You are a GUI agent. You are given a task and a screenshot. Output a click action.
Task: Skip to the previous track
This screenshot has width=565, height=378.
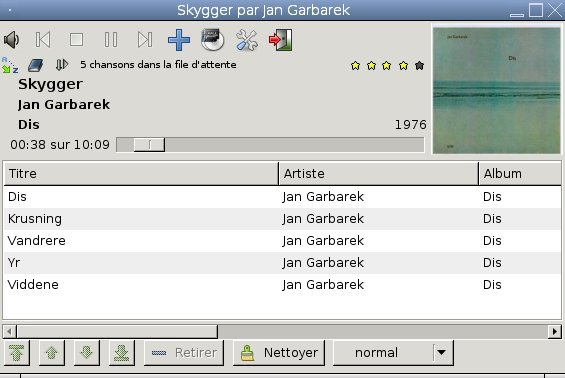pos(43,40)
